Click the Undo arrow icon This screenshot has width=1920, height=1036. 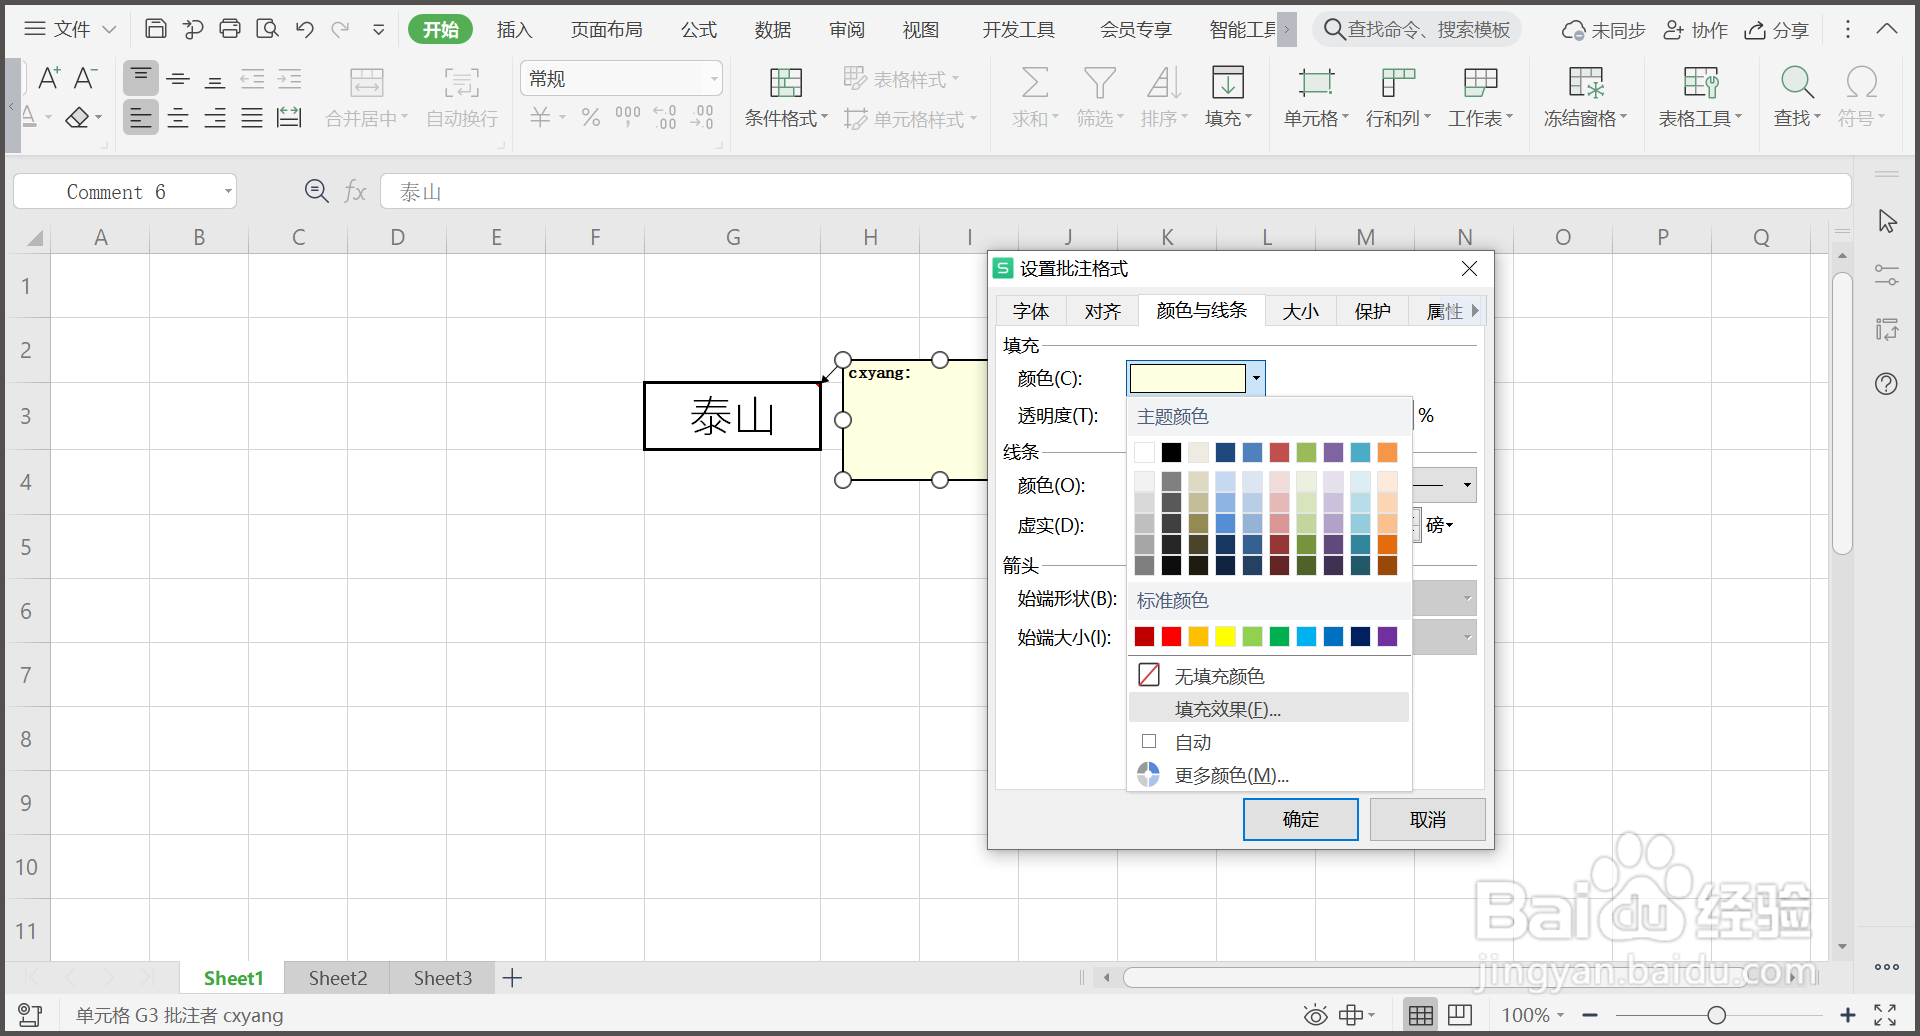coord(305,29)
